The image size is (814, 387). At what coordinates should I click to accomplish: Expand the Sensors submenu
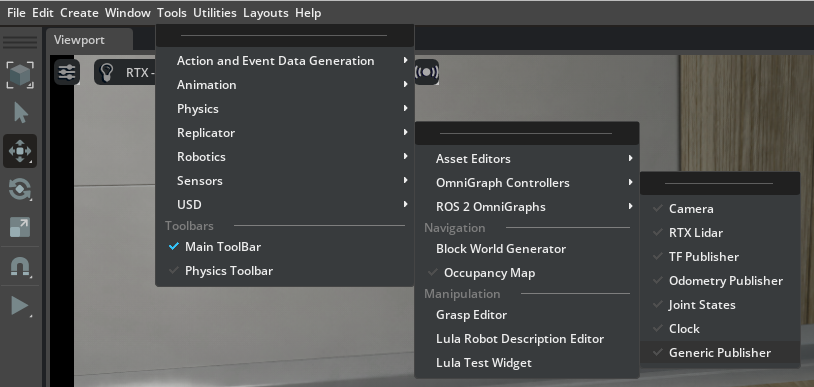click(284, 180)
